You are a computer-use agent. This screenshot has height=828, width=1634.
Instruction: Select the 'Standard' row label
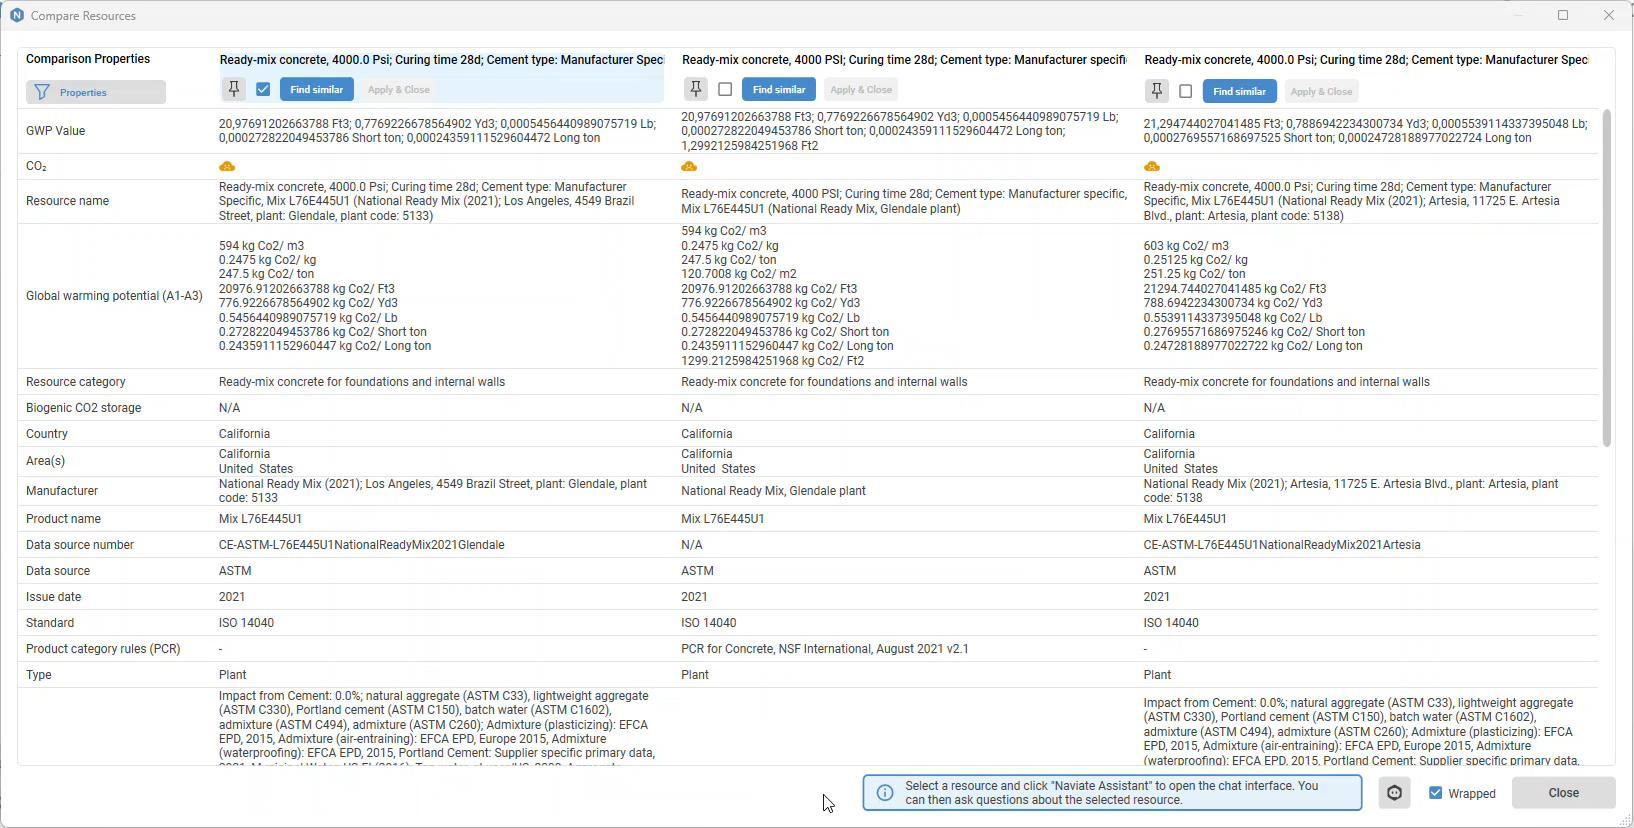click(x=50, y=623)
